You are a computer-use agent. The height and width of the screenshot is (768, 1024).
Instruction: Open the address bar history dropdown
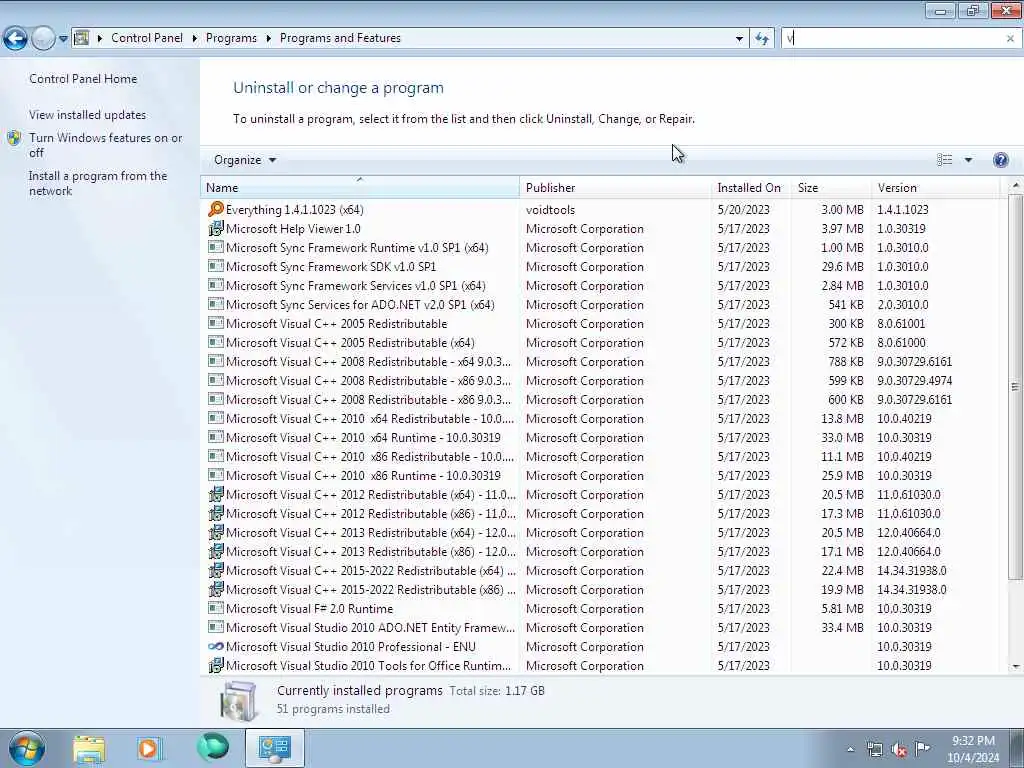[x=739, y=39]
